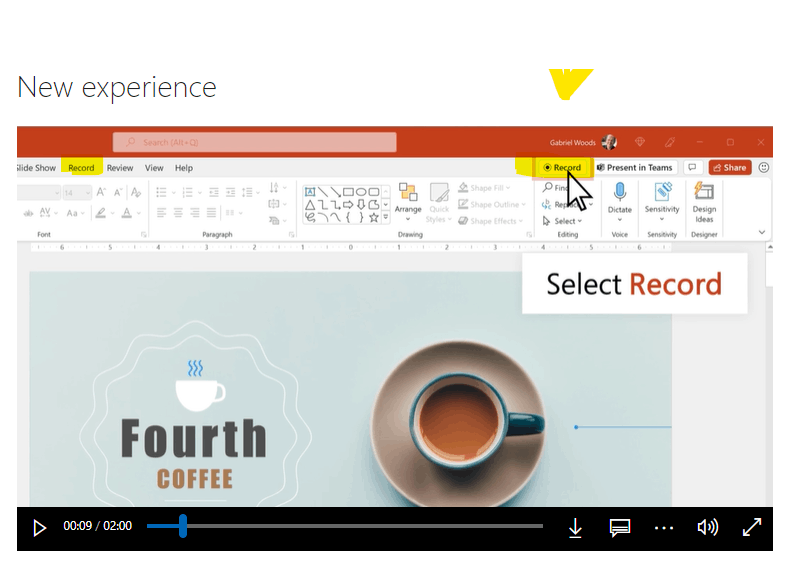789x576 pixels.
Task: Apply font color
Action: [127, 213]
